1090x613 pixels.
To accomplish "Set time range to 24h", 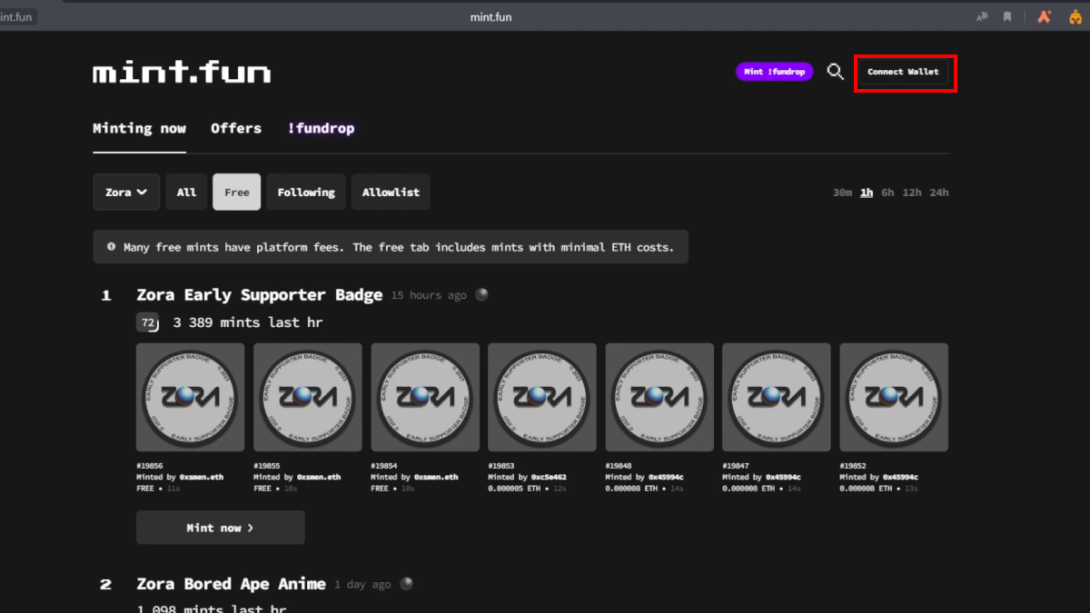I will coord(939,193).
